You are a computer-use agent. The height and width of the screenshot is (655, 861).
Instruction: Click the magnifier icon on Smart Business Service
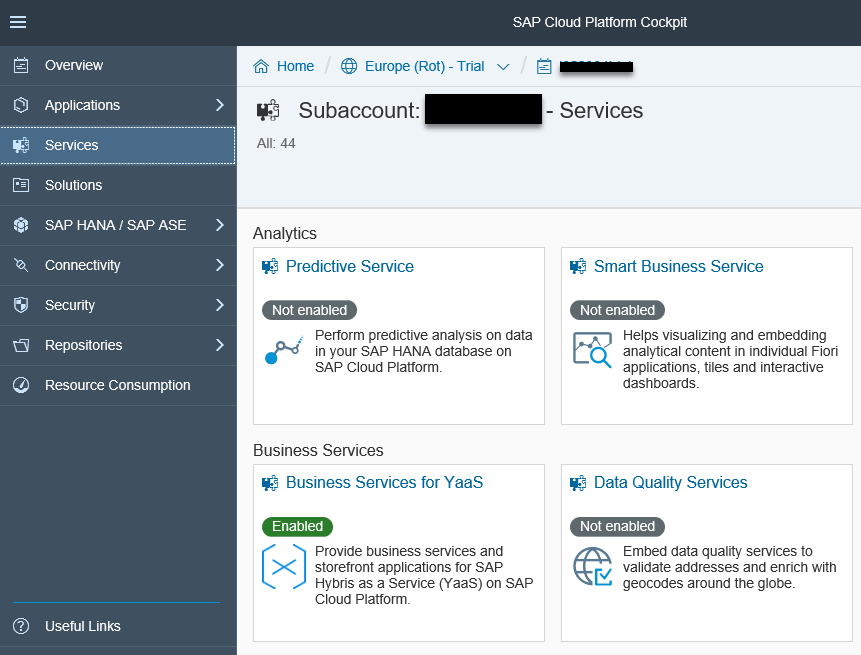pos(593,353)
